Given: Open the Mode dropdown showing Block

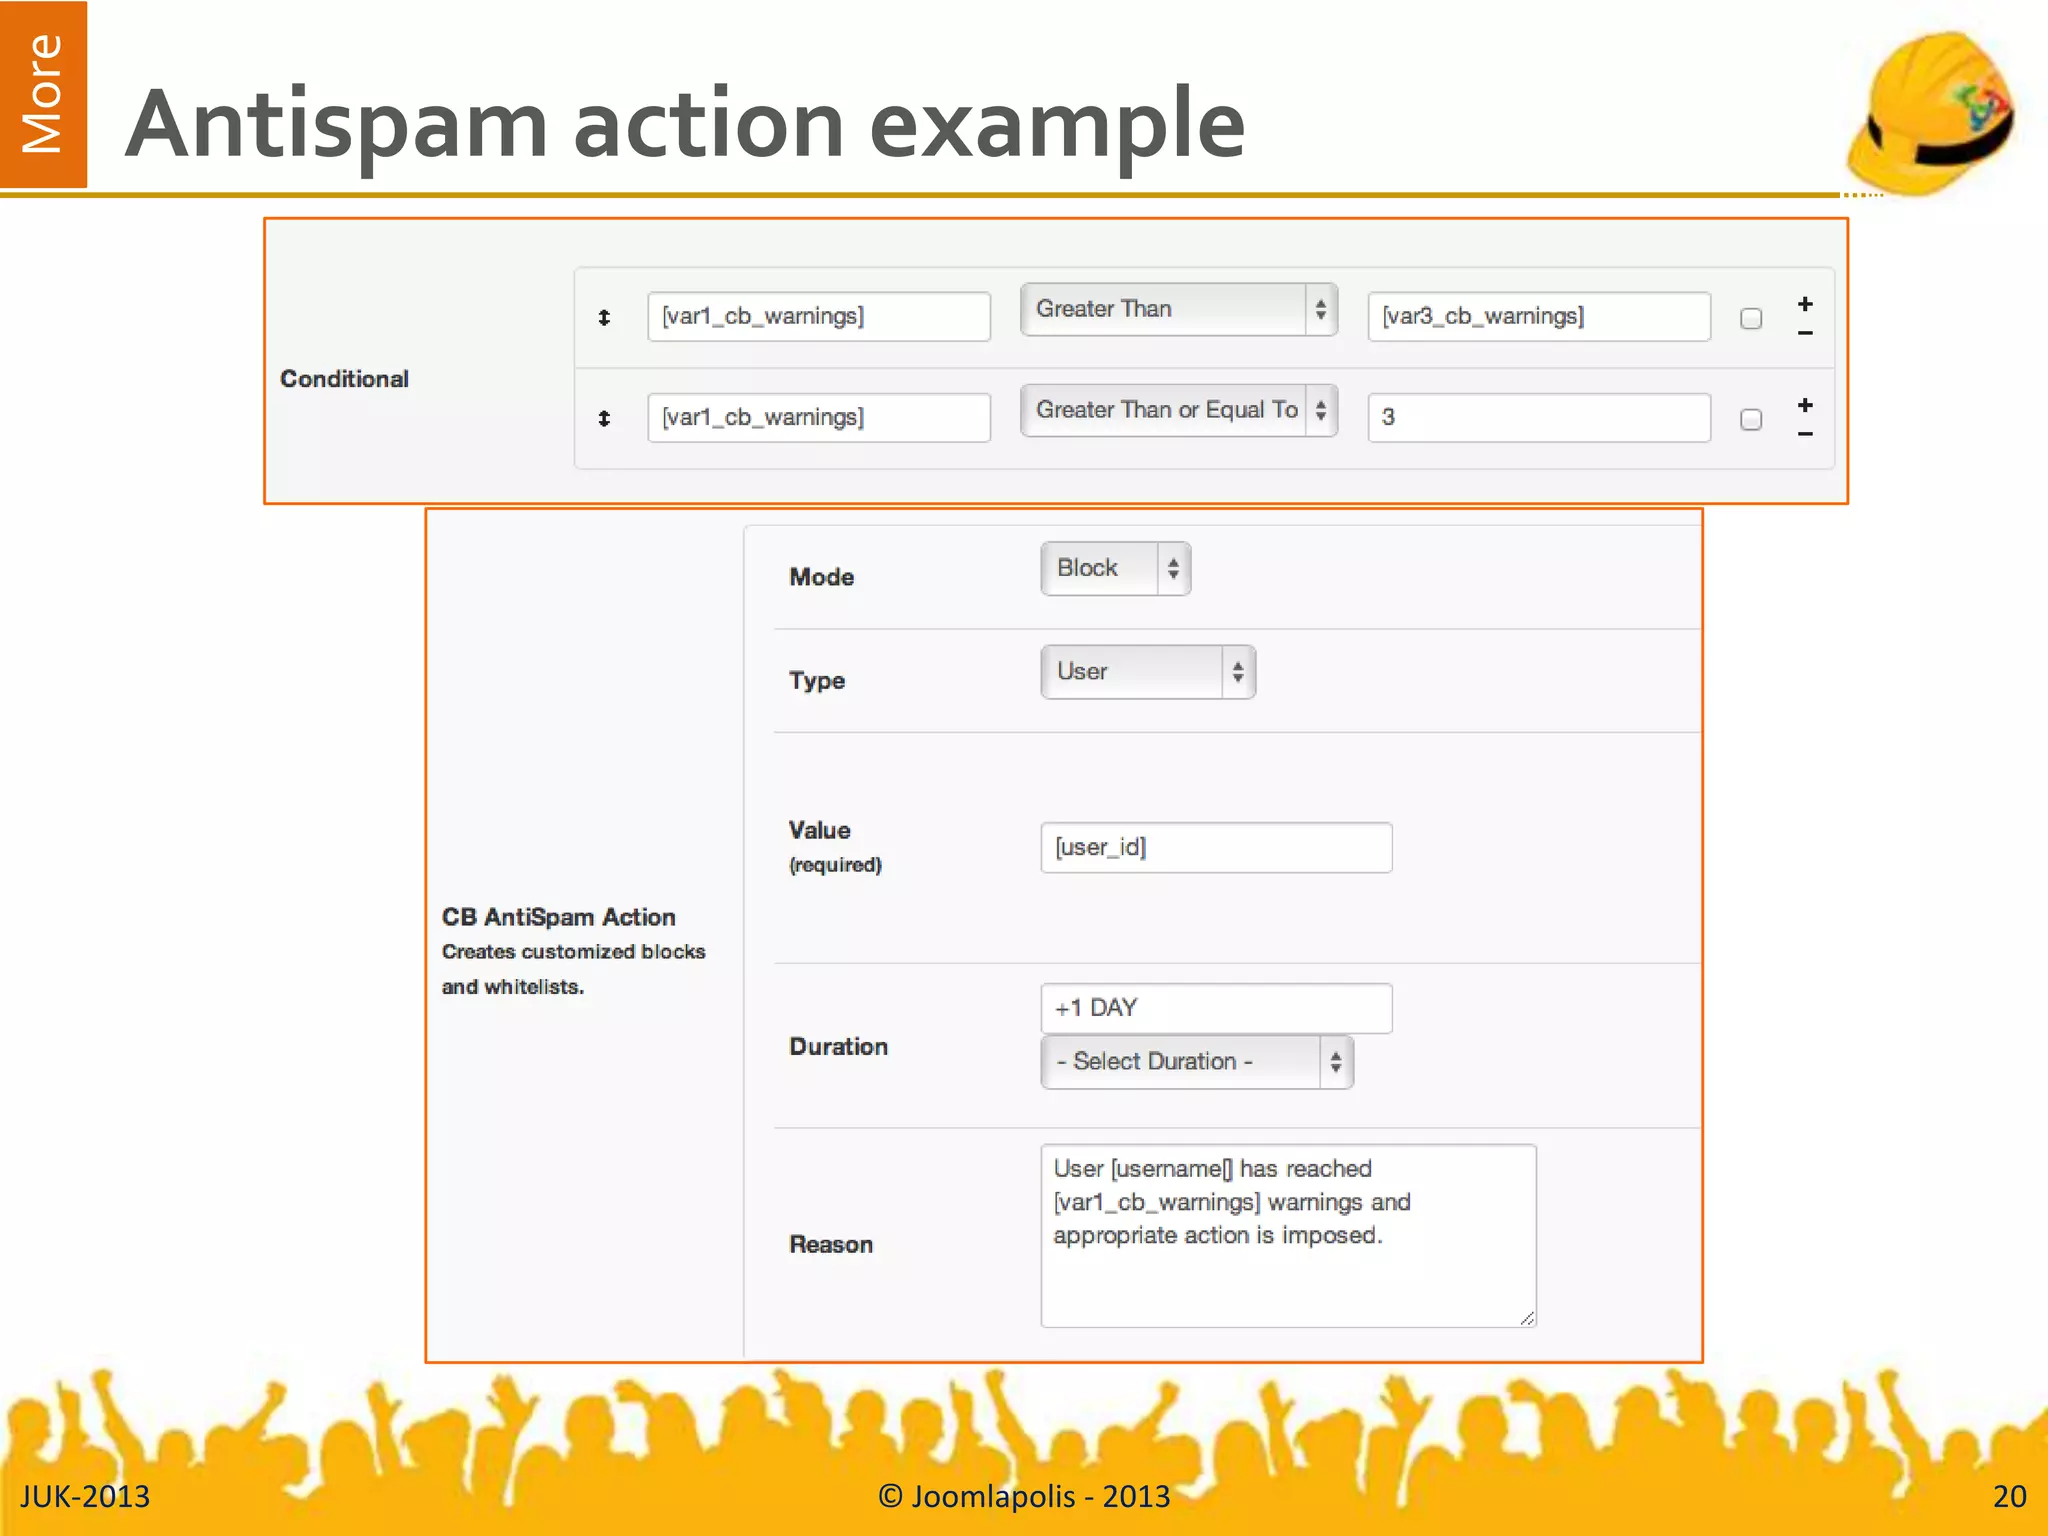Looking at the screenshot, I should (x=1116, y=569).
